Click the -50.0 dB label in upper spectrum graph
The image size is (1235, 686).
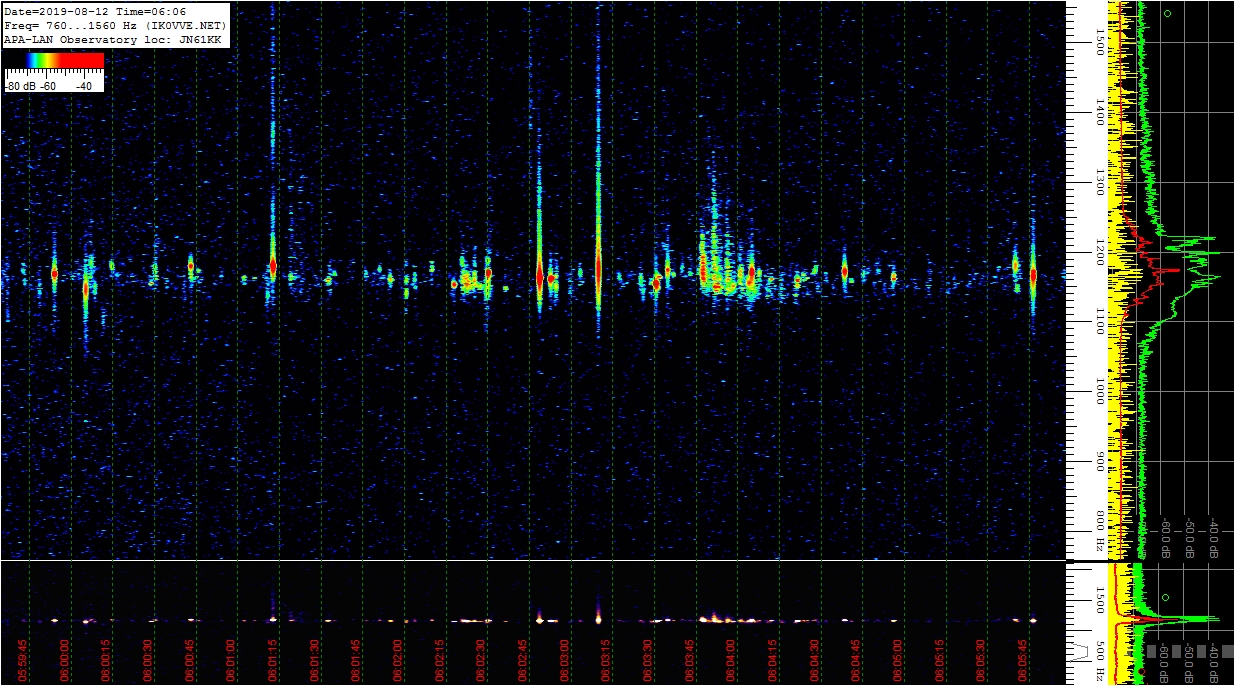point(1190,538)
